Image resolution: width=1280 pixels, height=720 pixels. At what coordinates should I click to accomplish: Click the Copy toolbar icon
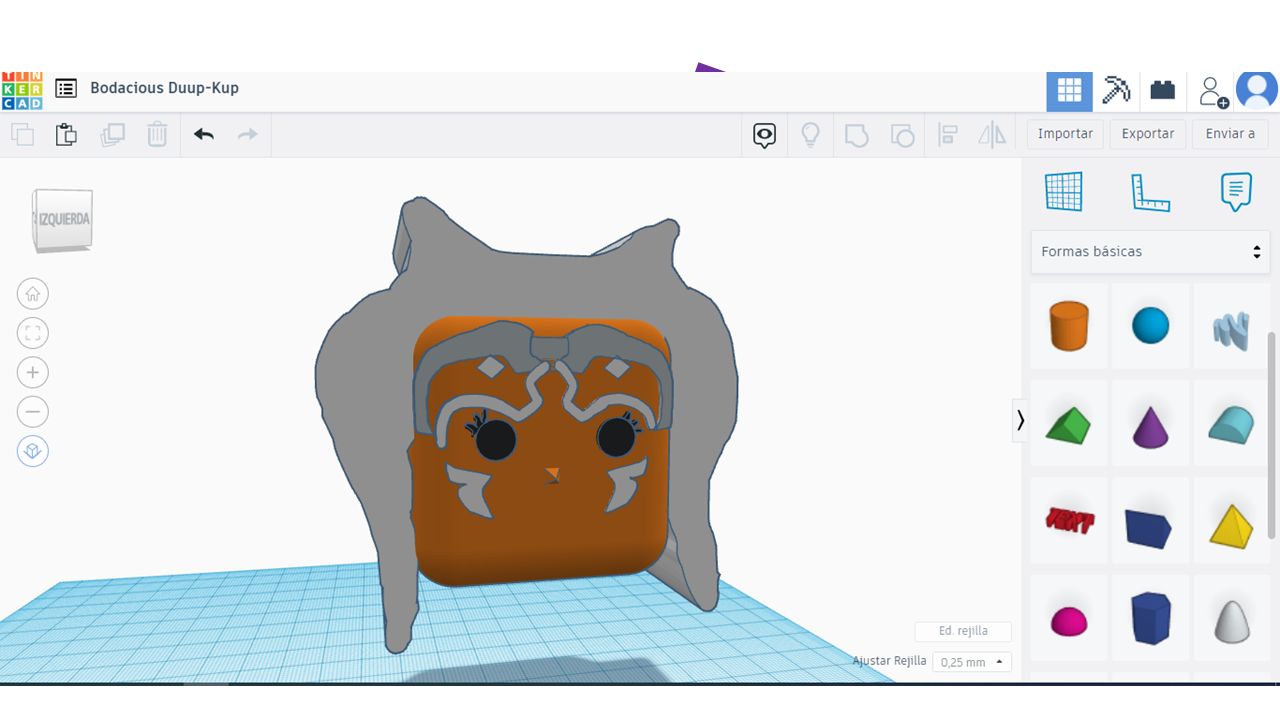[x=22, y=134]
